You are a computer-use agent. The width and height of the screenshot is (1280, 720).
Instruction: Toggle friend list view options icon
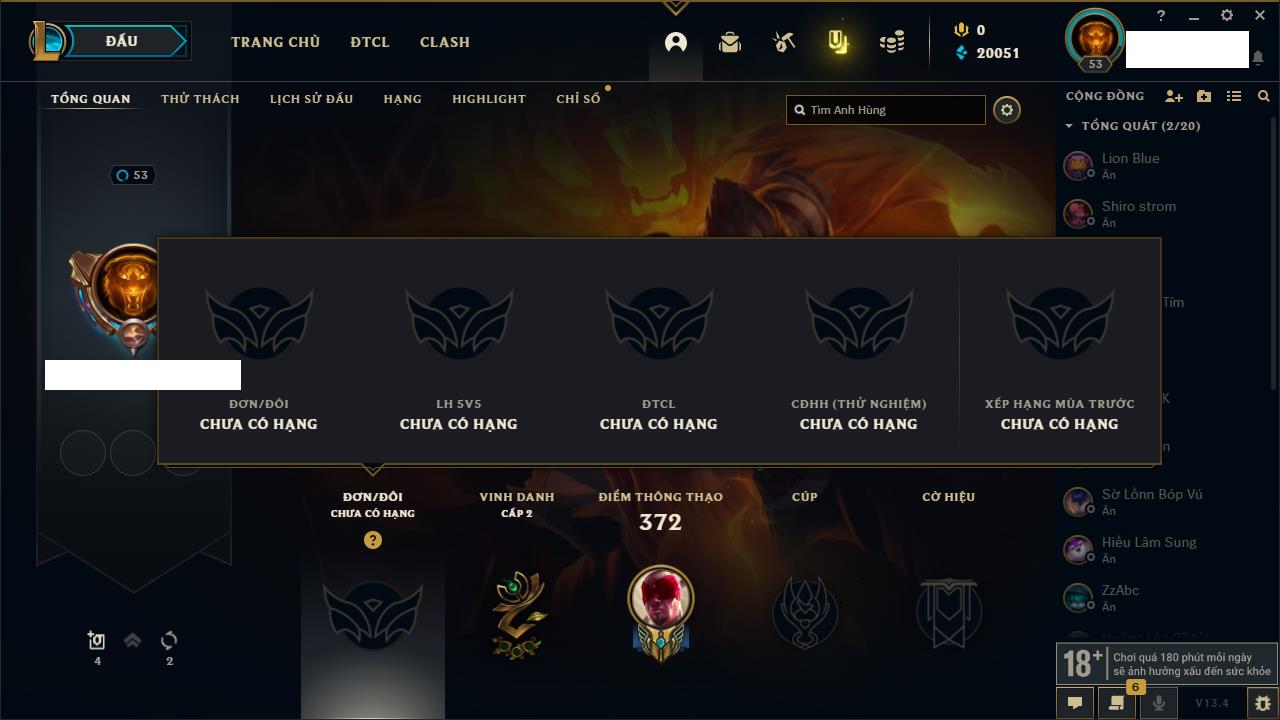tap(1234, 96)
